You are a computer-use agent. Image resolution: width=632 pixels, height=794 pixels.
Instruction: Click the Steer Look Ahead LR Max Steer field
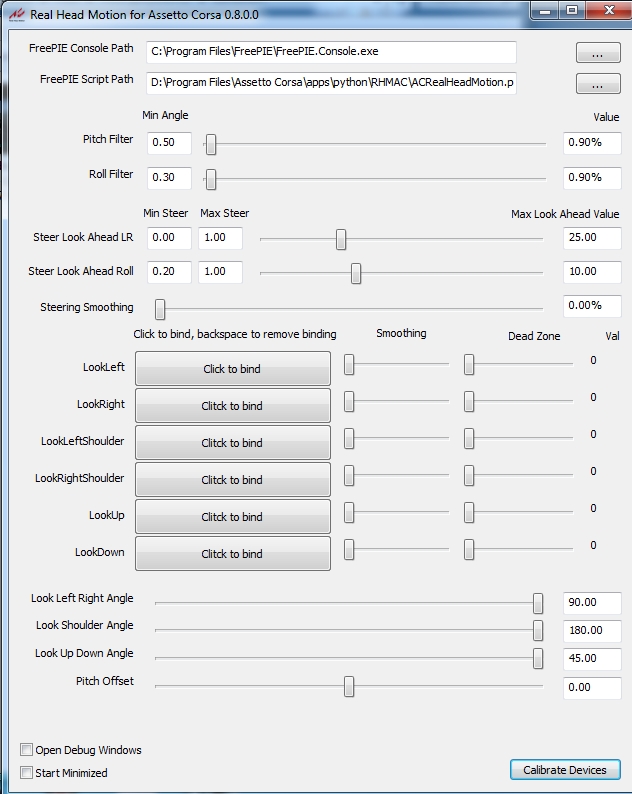coord(220,238)
